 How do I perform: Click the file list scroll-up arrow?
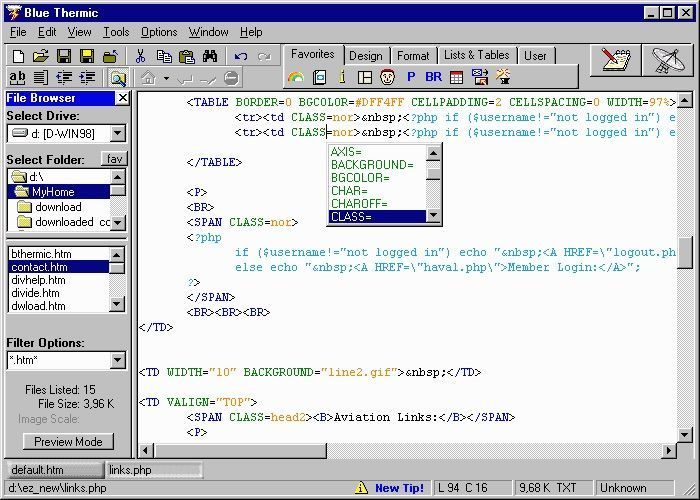tap(117, 254)
